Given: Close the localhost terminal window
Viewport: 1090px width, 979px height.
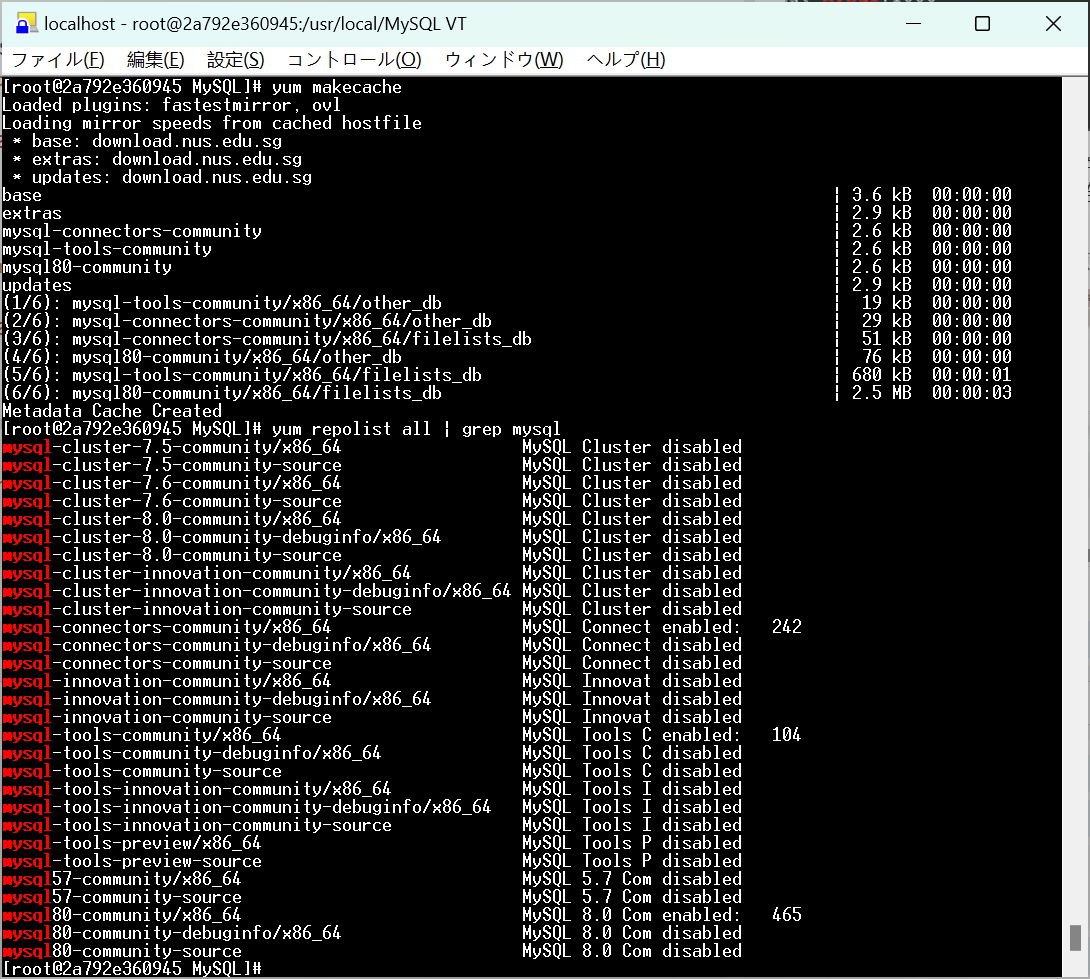Looking at the screenshot, I should click(x=1052, y=24).
